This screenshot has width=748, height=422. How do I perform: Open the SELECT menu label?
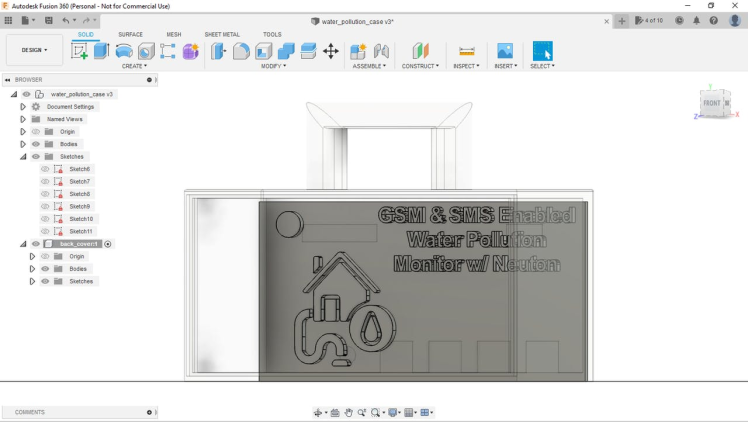[x=542, y=66]
